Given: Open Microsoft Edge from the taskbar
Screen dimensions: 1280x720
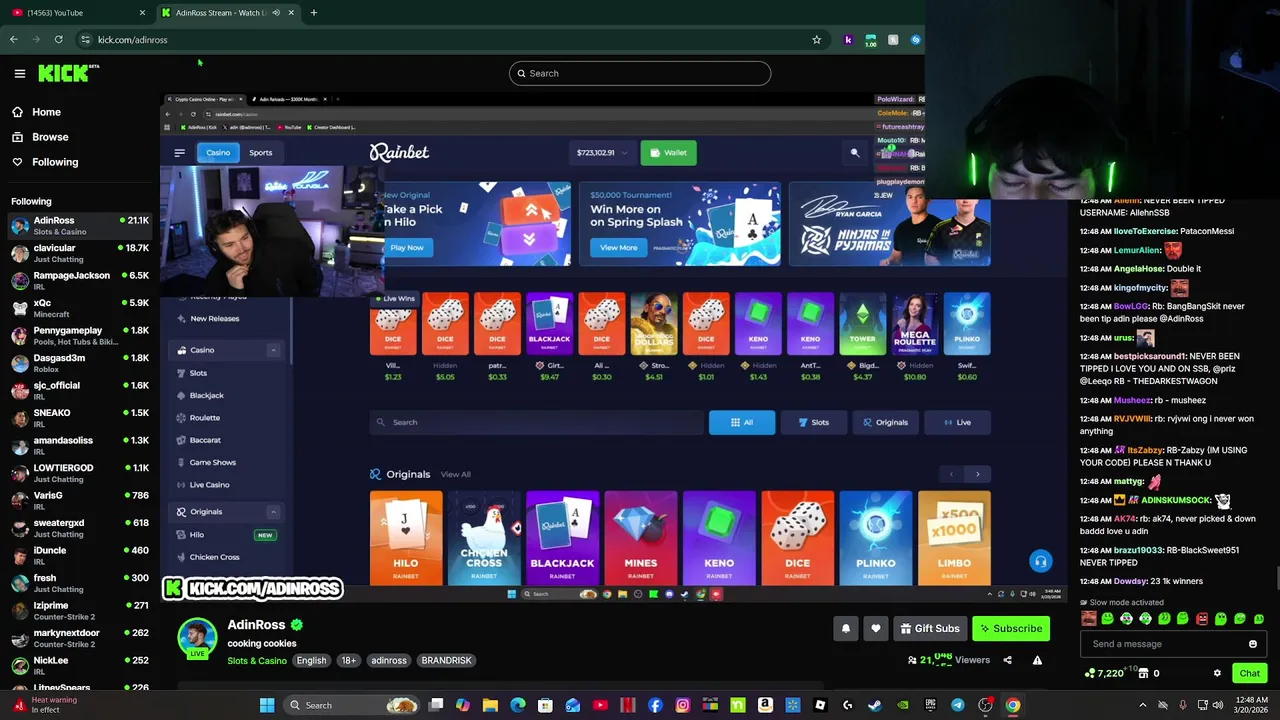Looking at the screenshot, I should (x=518, y=705).
